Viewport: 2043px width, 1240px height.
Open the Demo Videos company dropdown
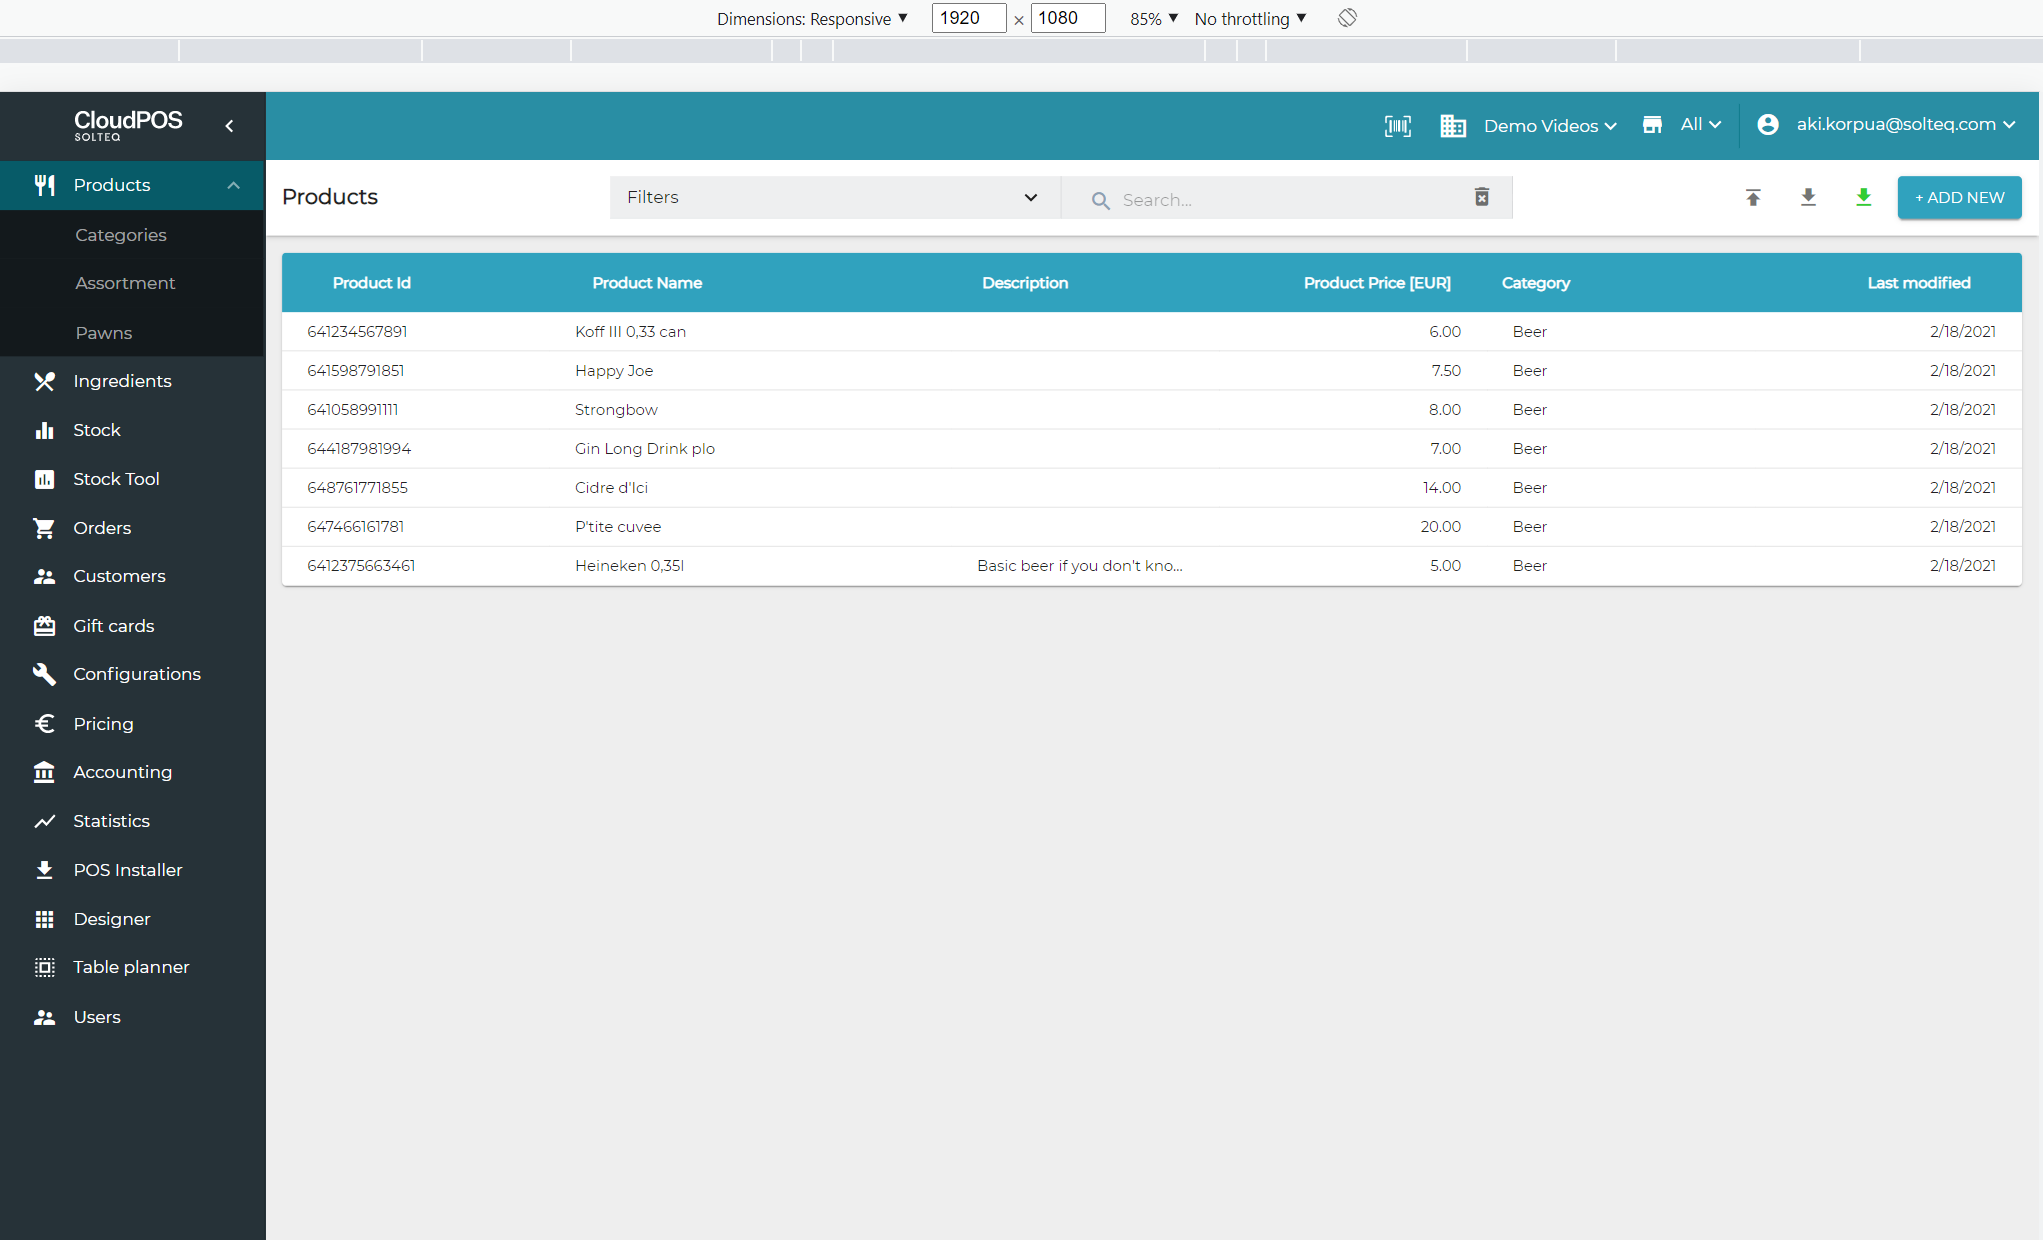click(x=1548, y=126)
